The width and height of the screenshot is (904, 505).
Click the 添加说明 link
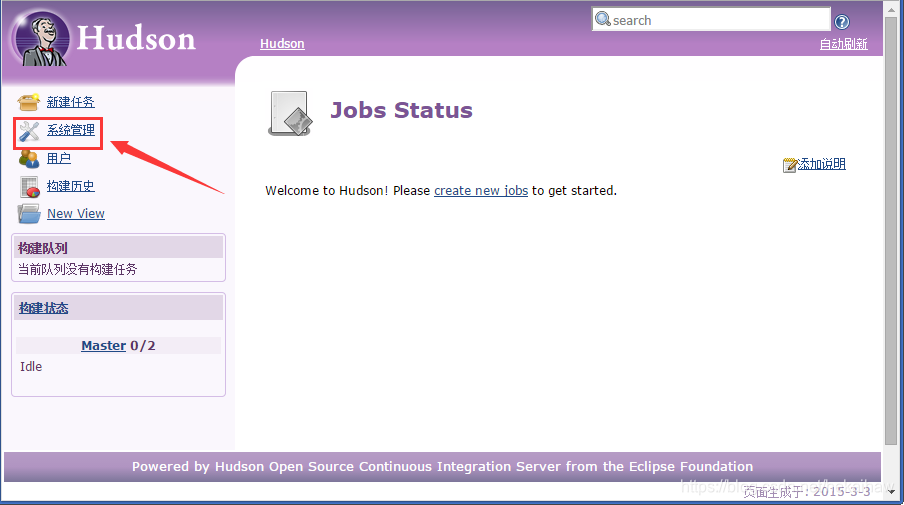click(x=822, y=164)
